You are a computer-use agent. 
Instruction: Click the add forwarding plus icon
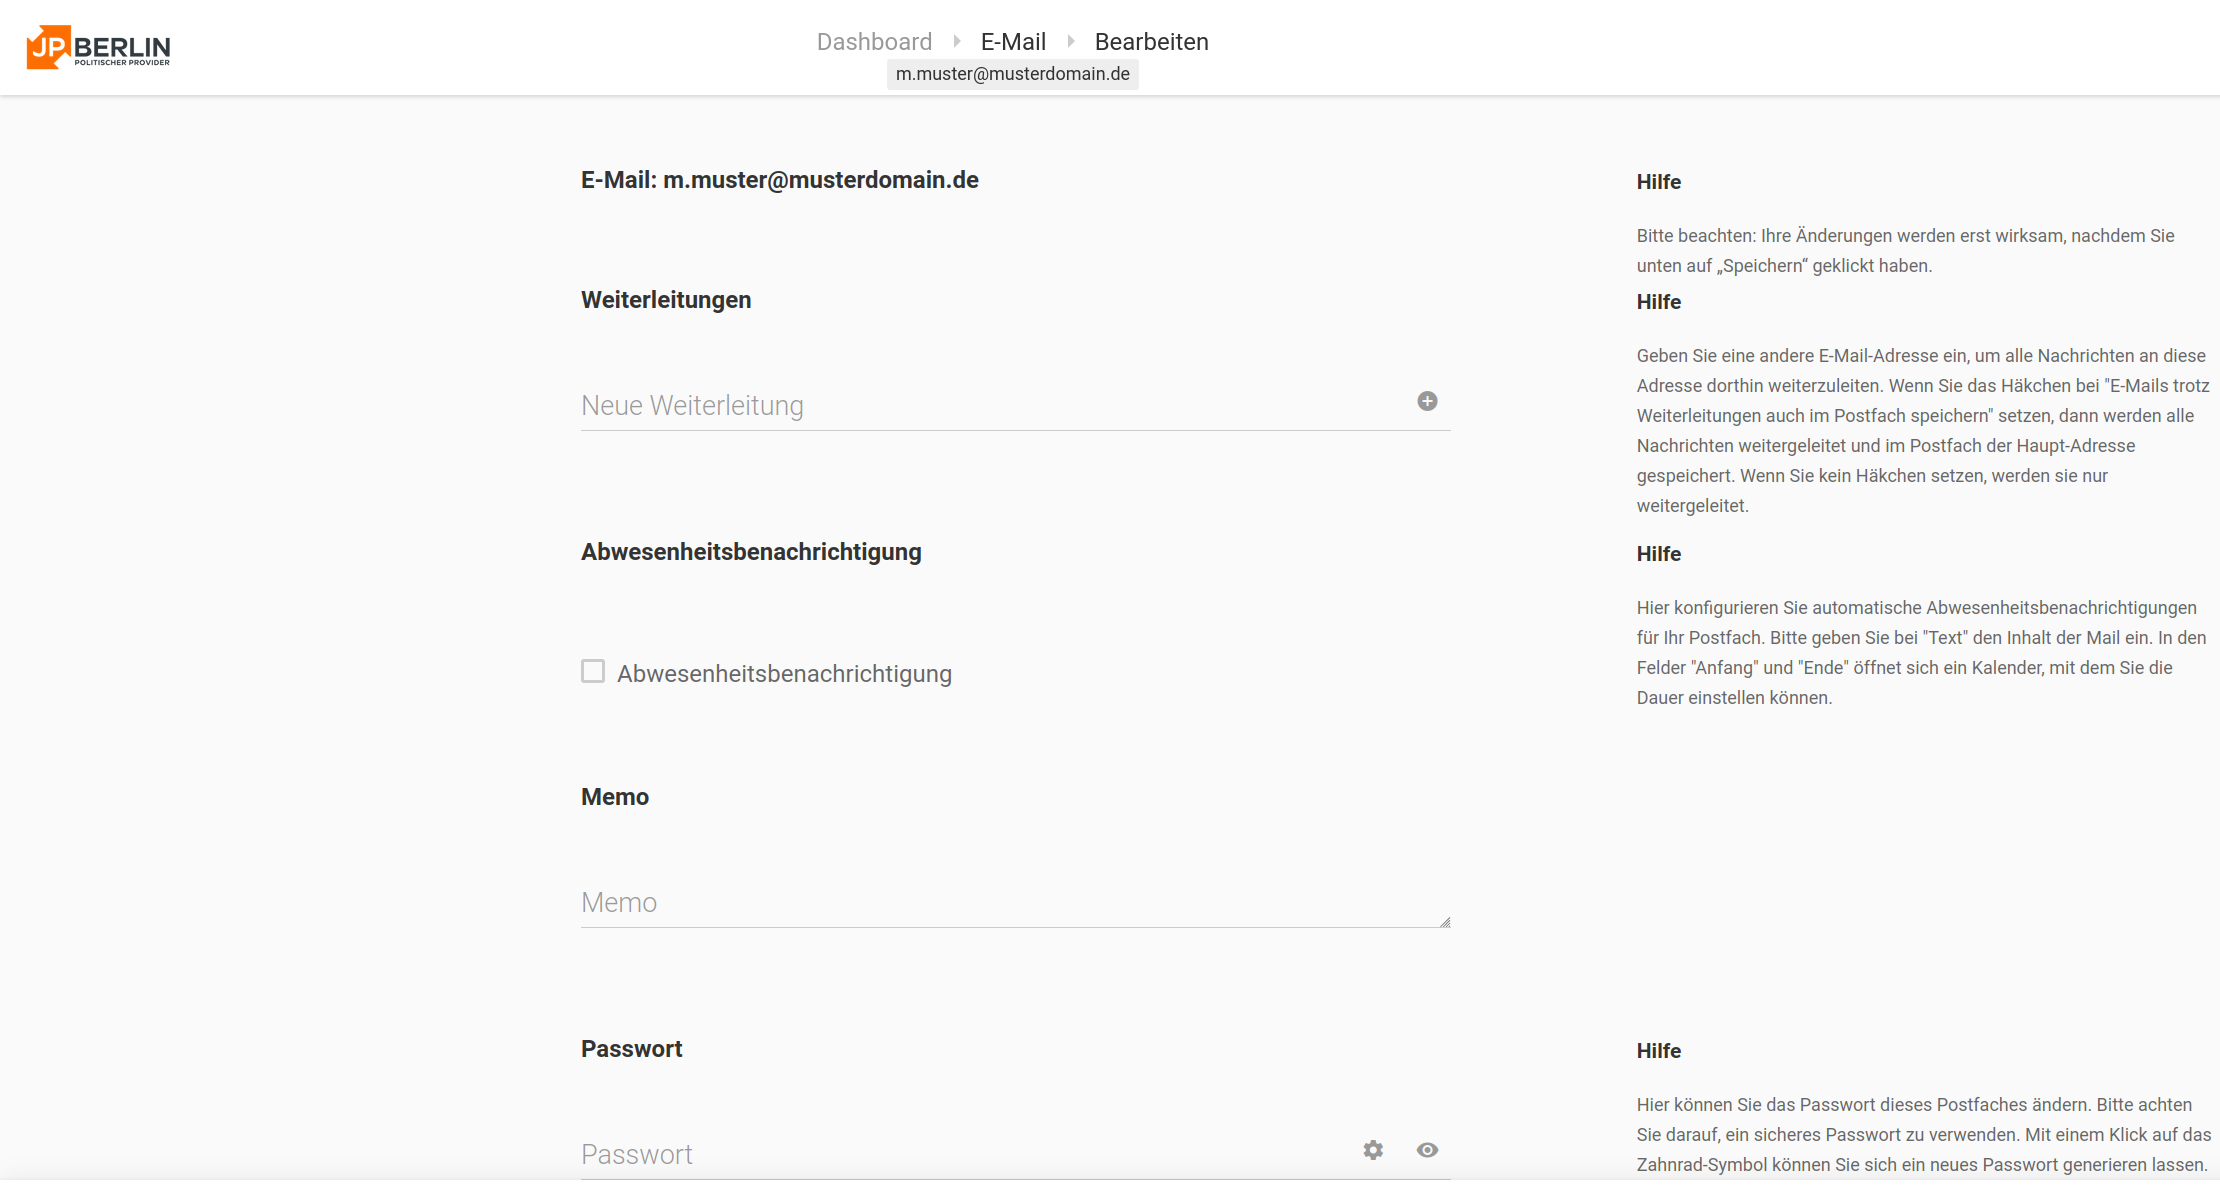pyautogui.click(x=1427, y=401)
